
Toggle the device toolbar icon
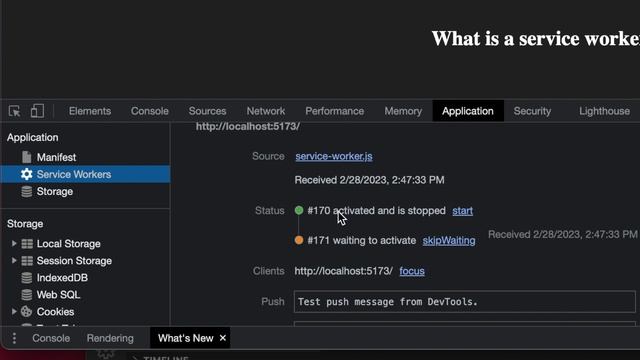click(x=37, y=111)
